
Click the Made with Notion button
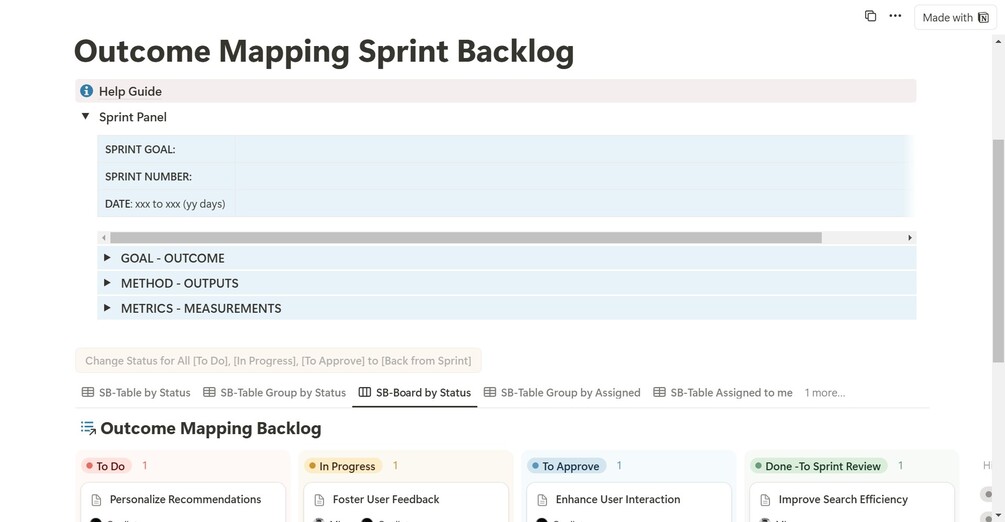[954, 18]
